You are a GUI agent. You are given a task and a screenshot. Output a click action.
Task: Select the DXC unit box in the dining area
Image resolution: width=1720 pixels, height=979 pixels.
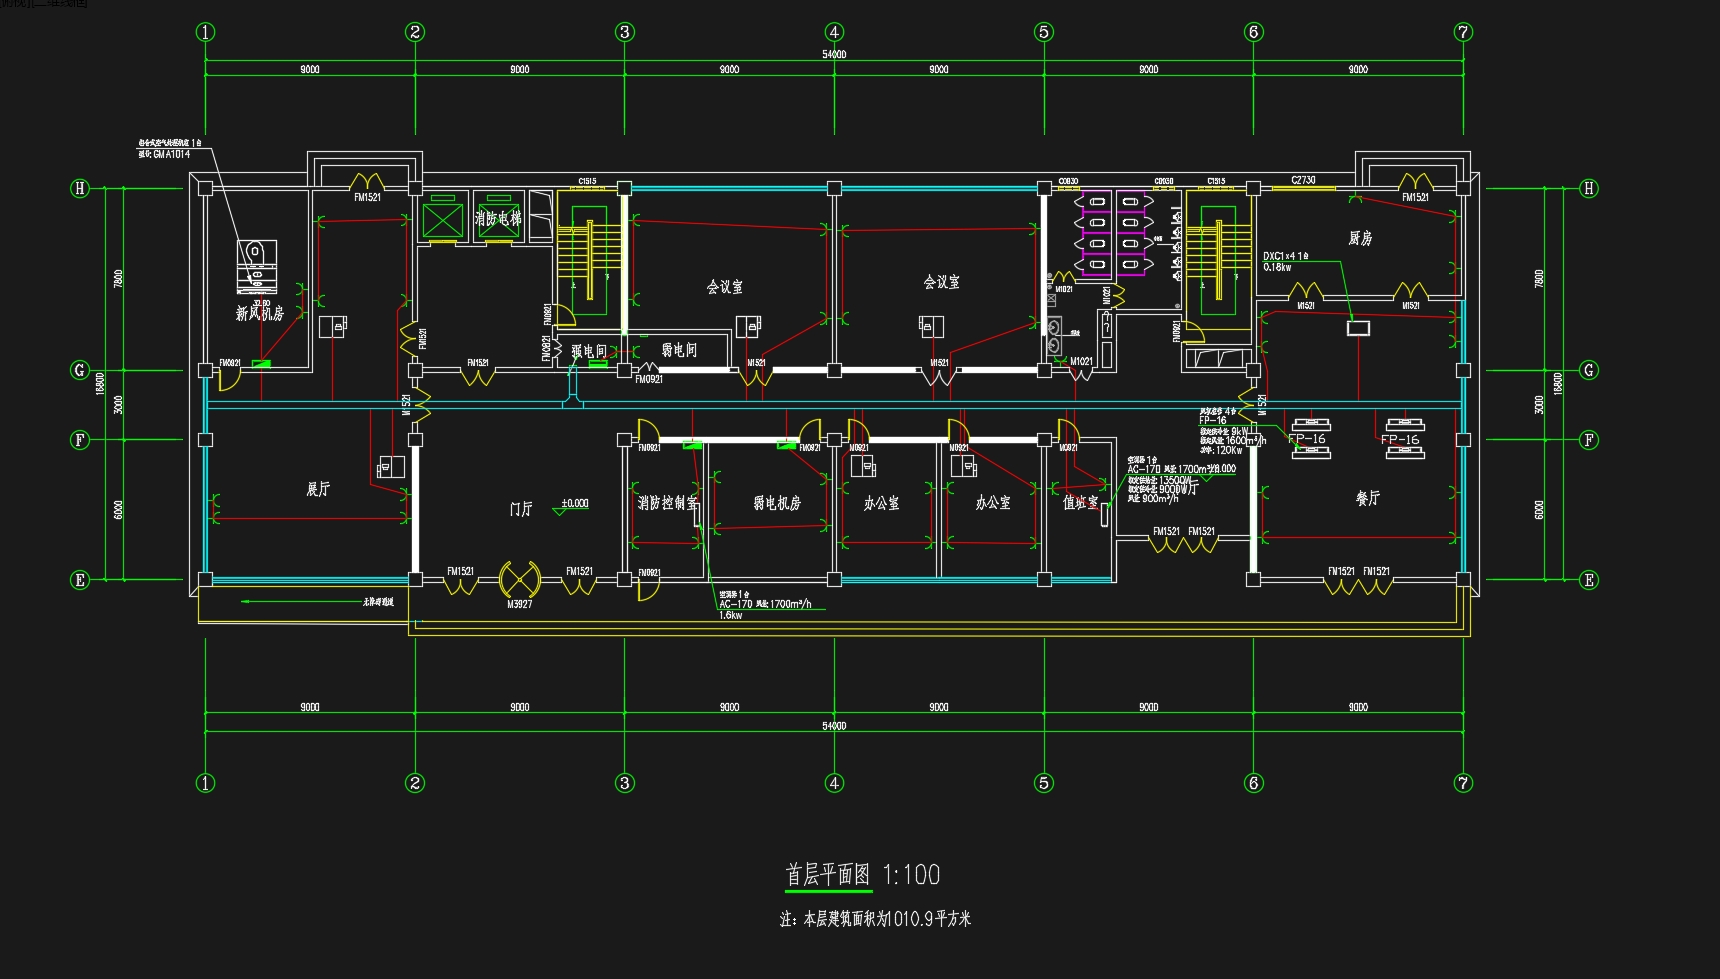coord(1358,328)
